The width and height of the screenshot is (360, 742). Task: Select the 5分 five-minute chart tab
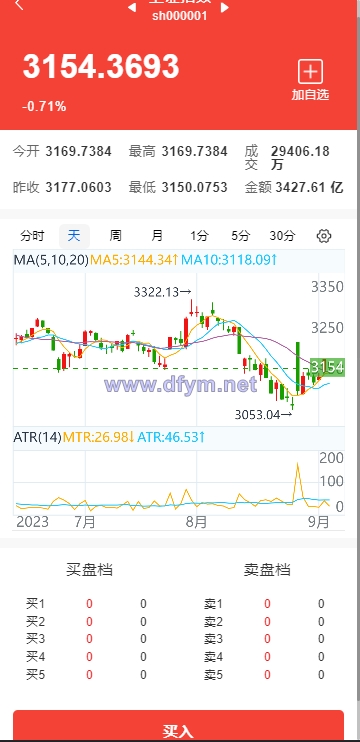240,236
